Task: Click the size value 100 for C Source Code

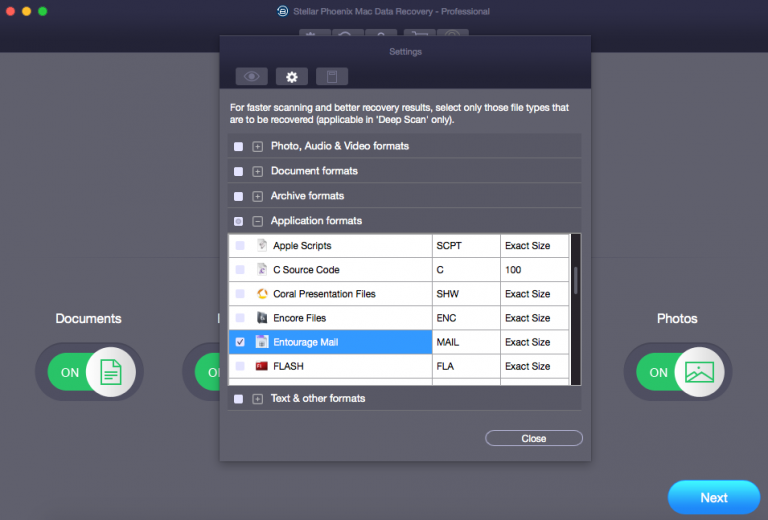Action: [513, 270]
